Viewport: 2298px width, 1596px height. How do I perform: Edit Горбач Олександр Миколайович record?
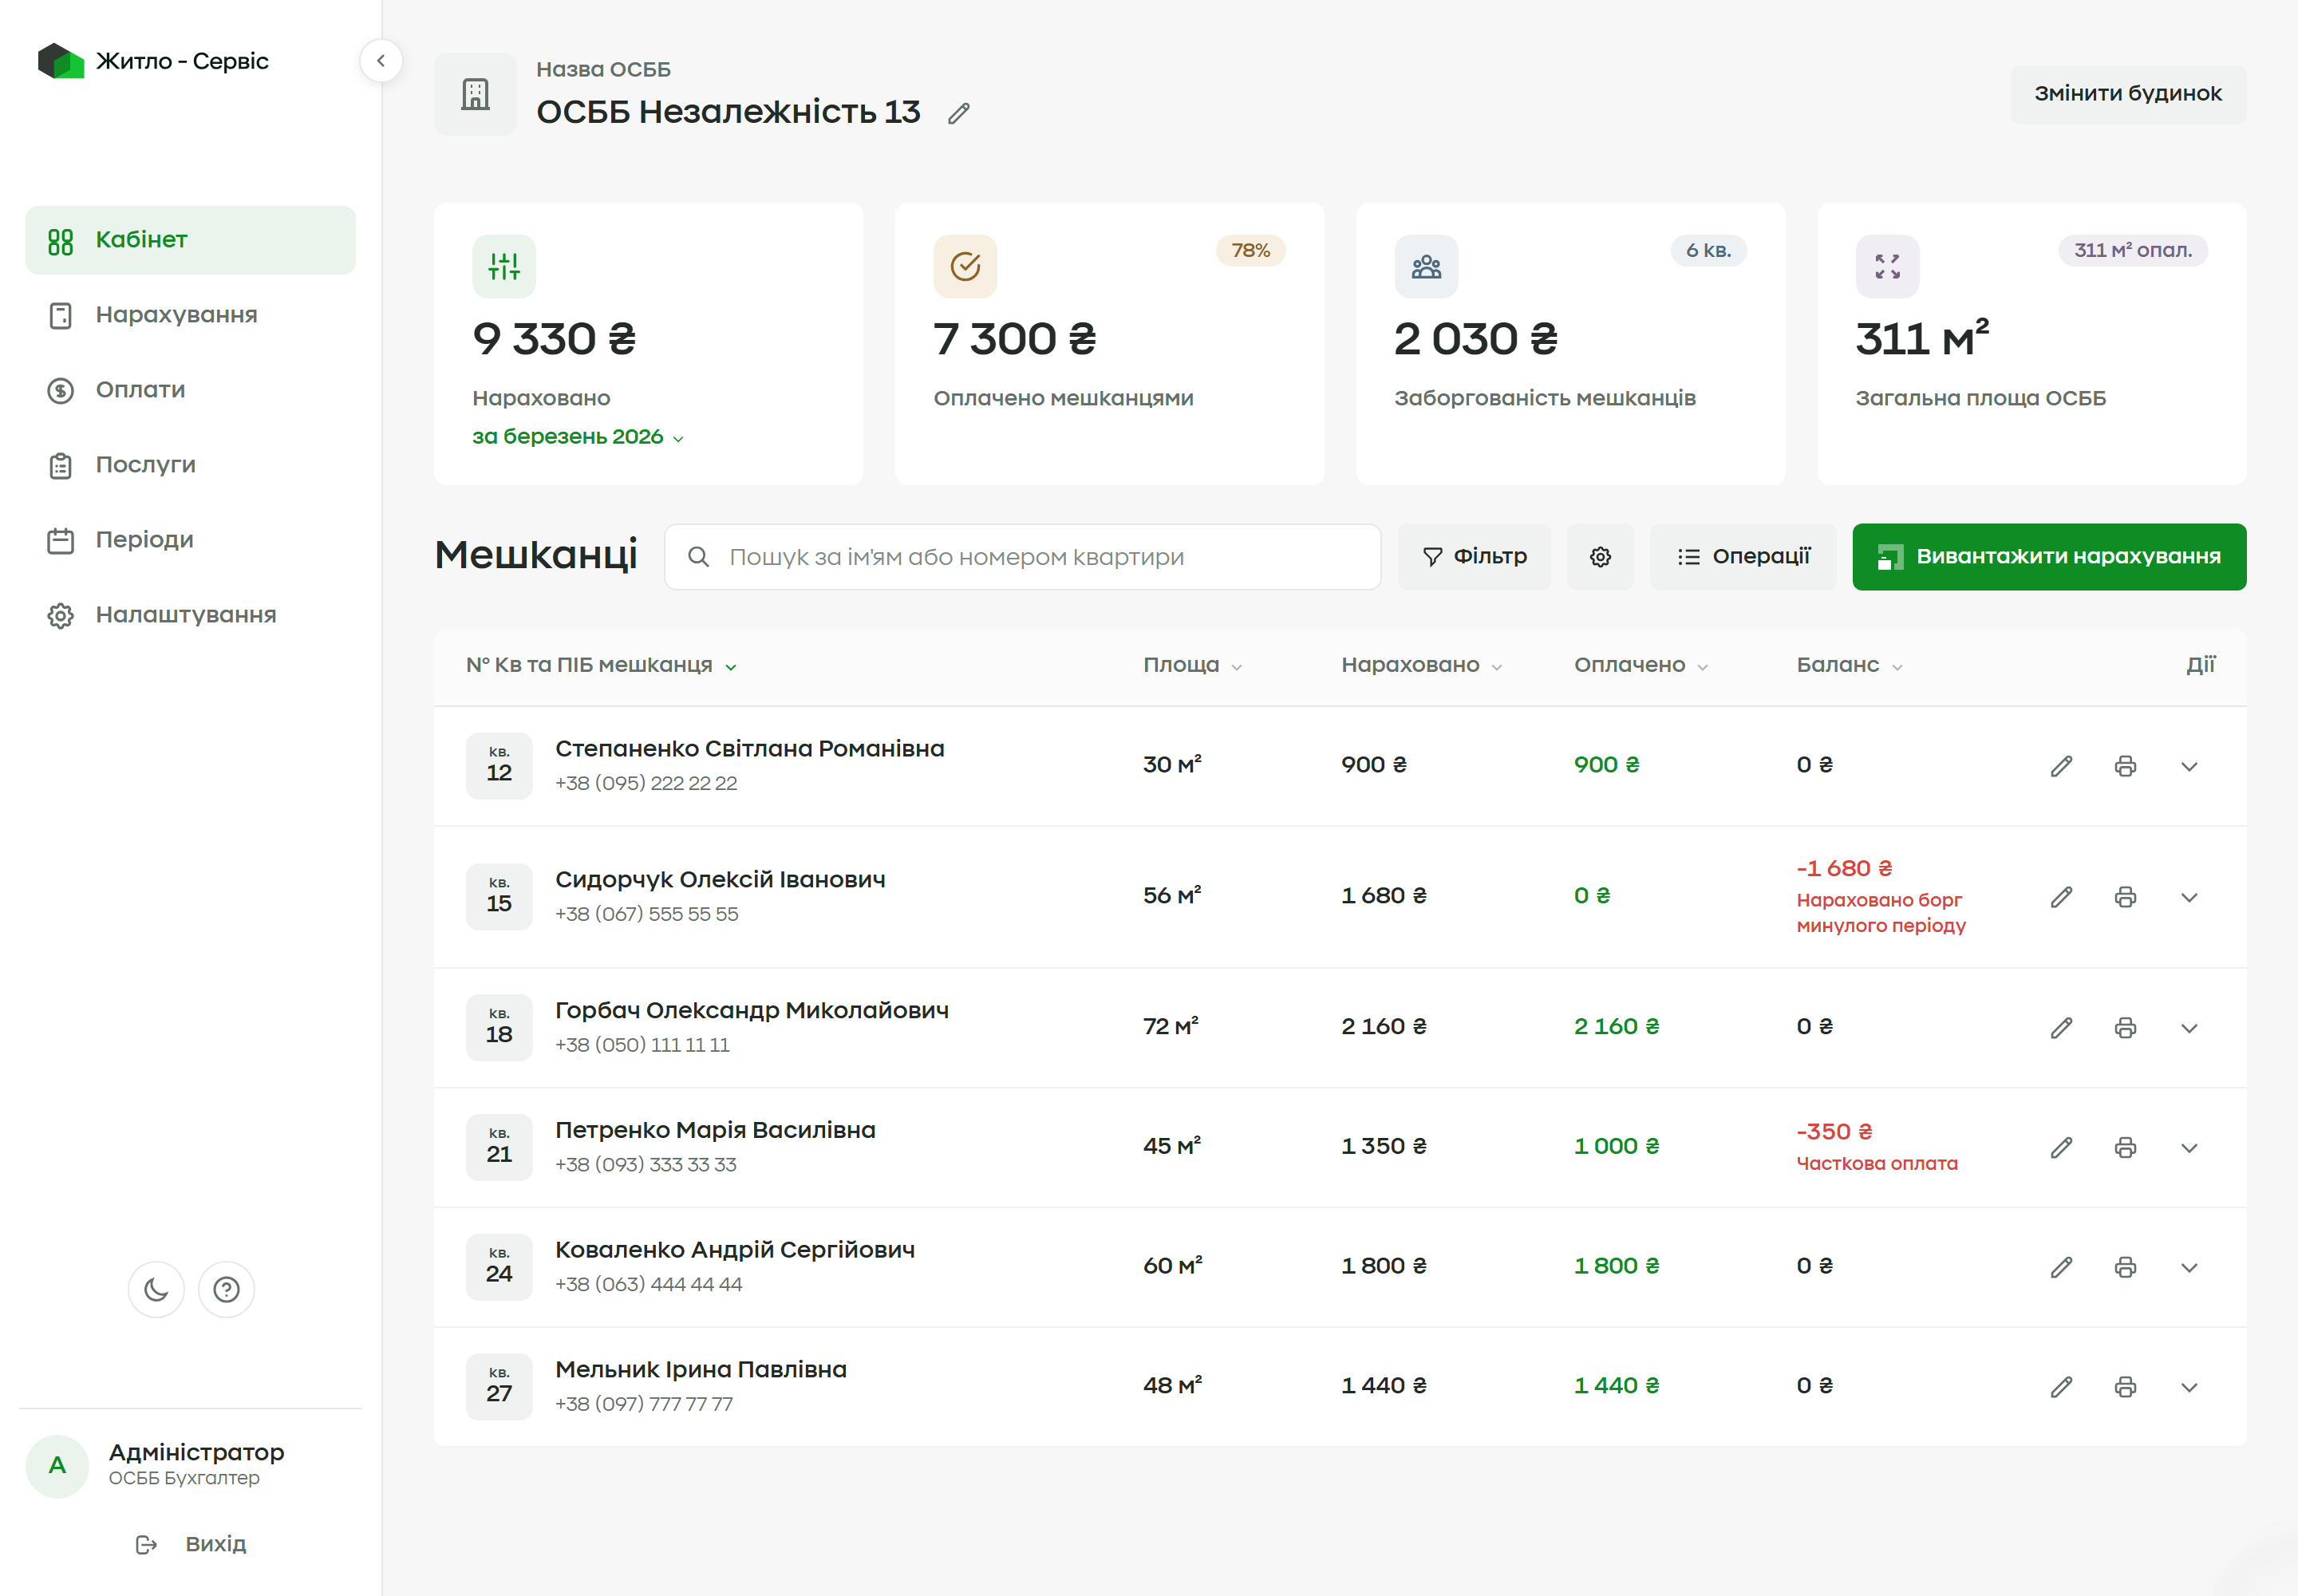2061,1029
